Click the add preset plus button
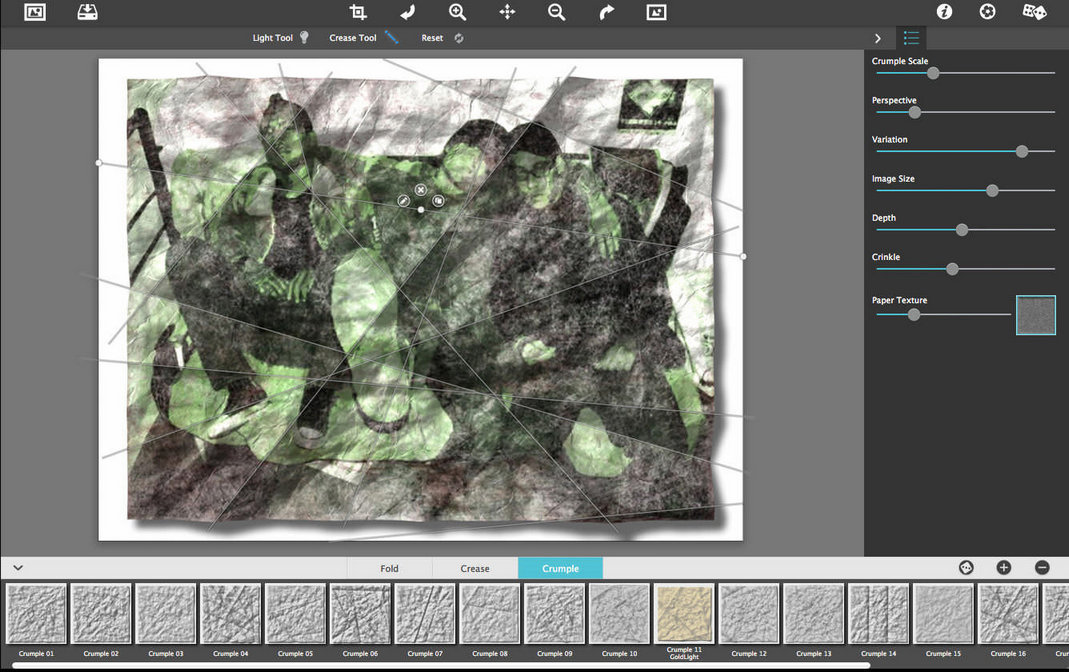Screen dimensions: 1069x672 [x=1004, y=568]
